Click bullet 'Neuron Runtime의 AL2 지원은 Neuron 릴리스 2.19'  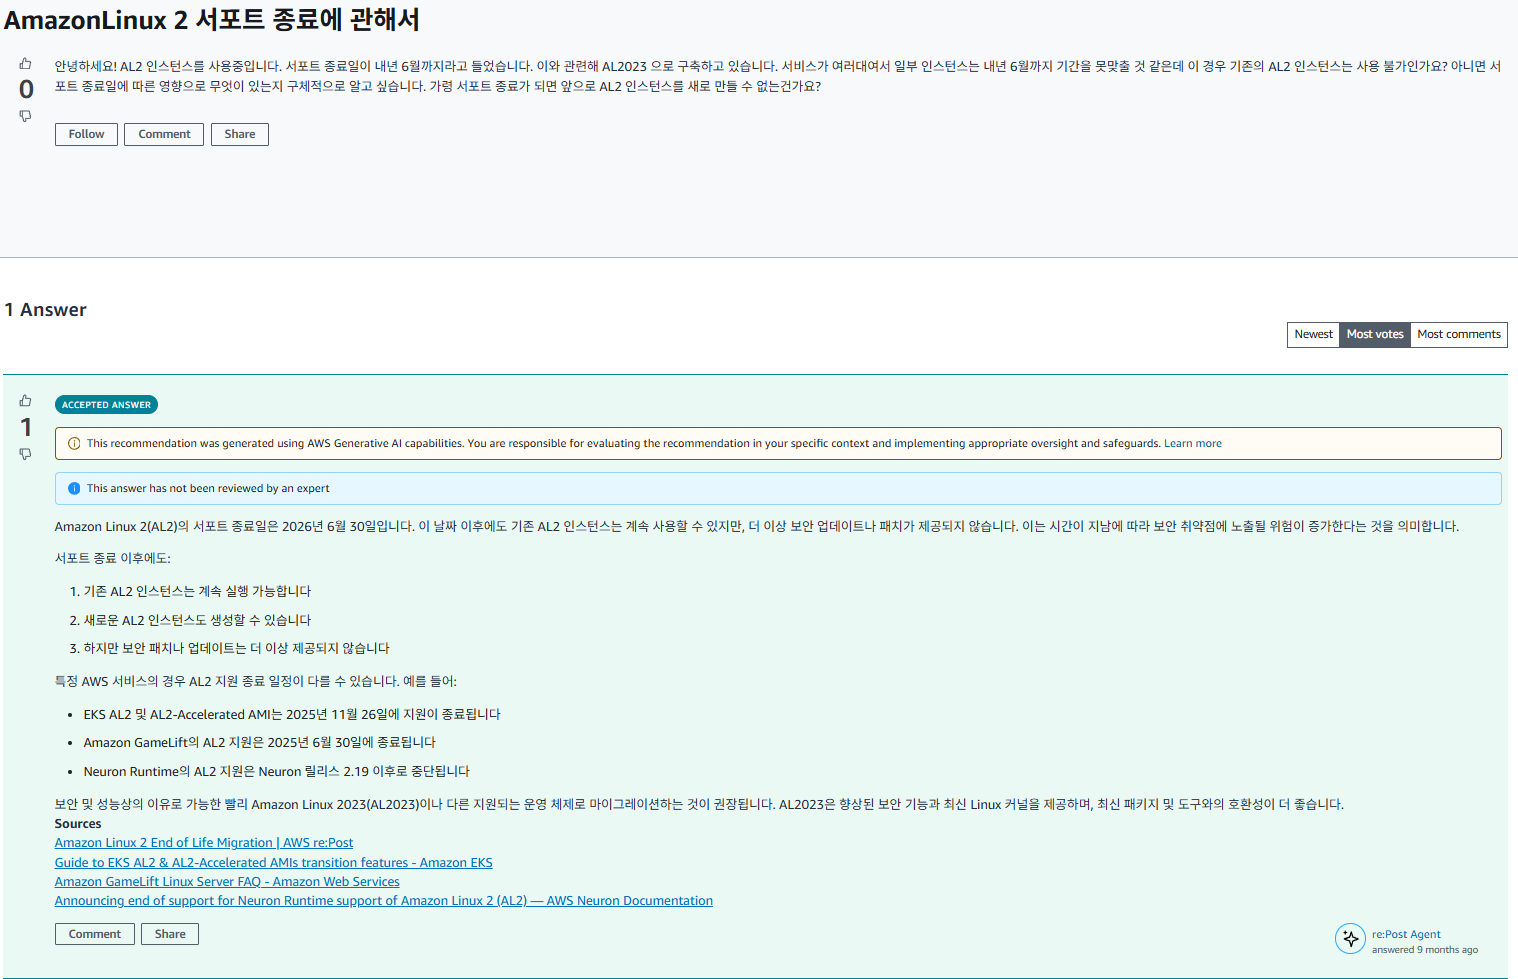pyautogui.click(x=277, y=772)
